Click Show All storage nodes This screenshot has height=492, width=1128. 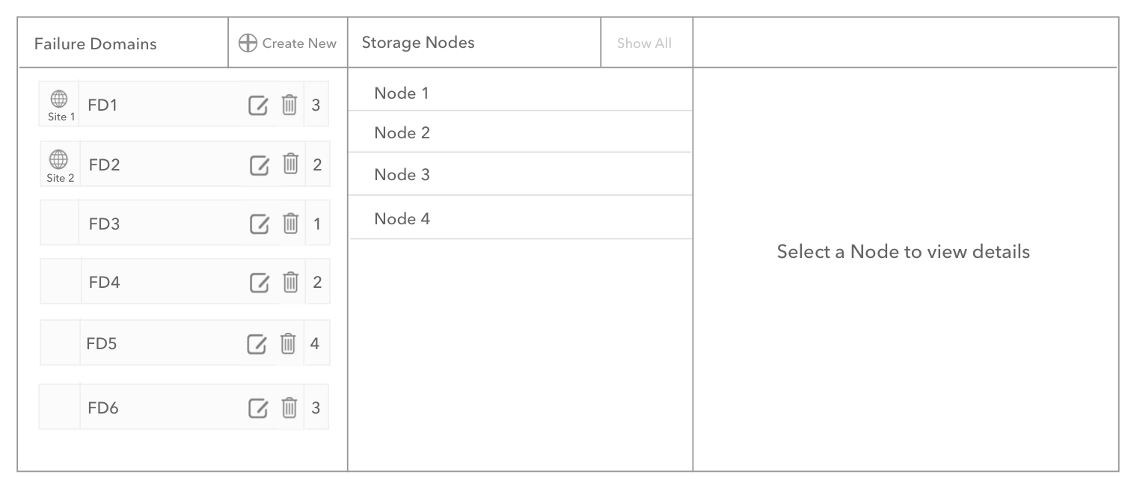(x=645, y=43)
